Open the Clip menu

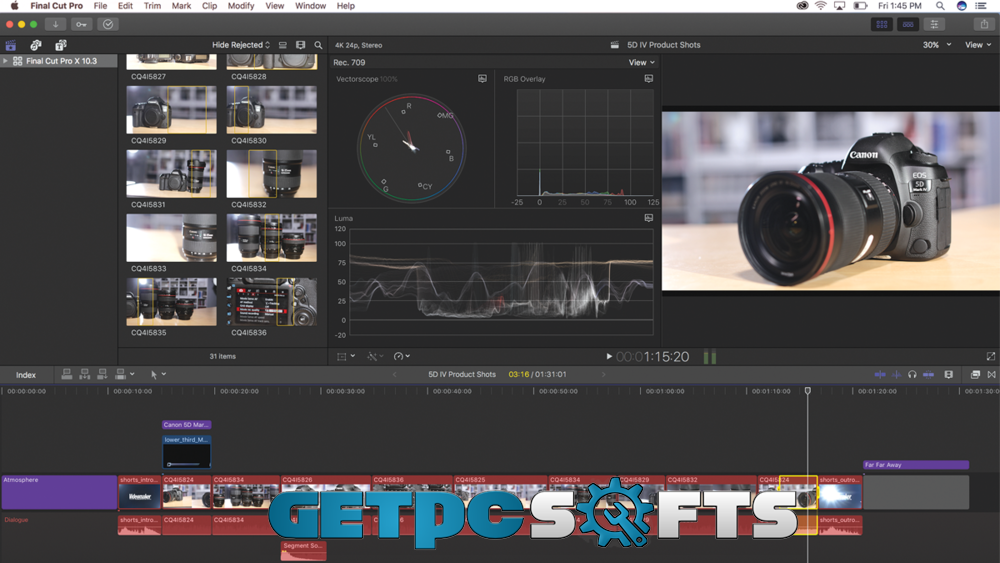coord(209,6)
